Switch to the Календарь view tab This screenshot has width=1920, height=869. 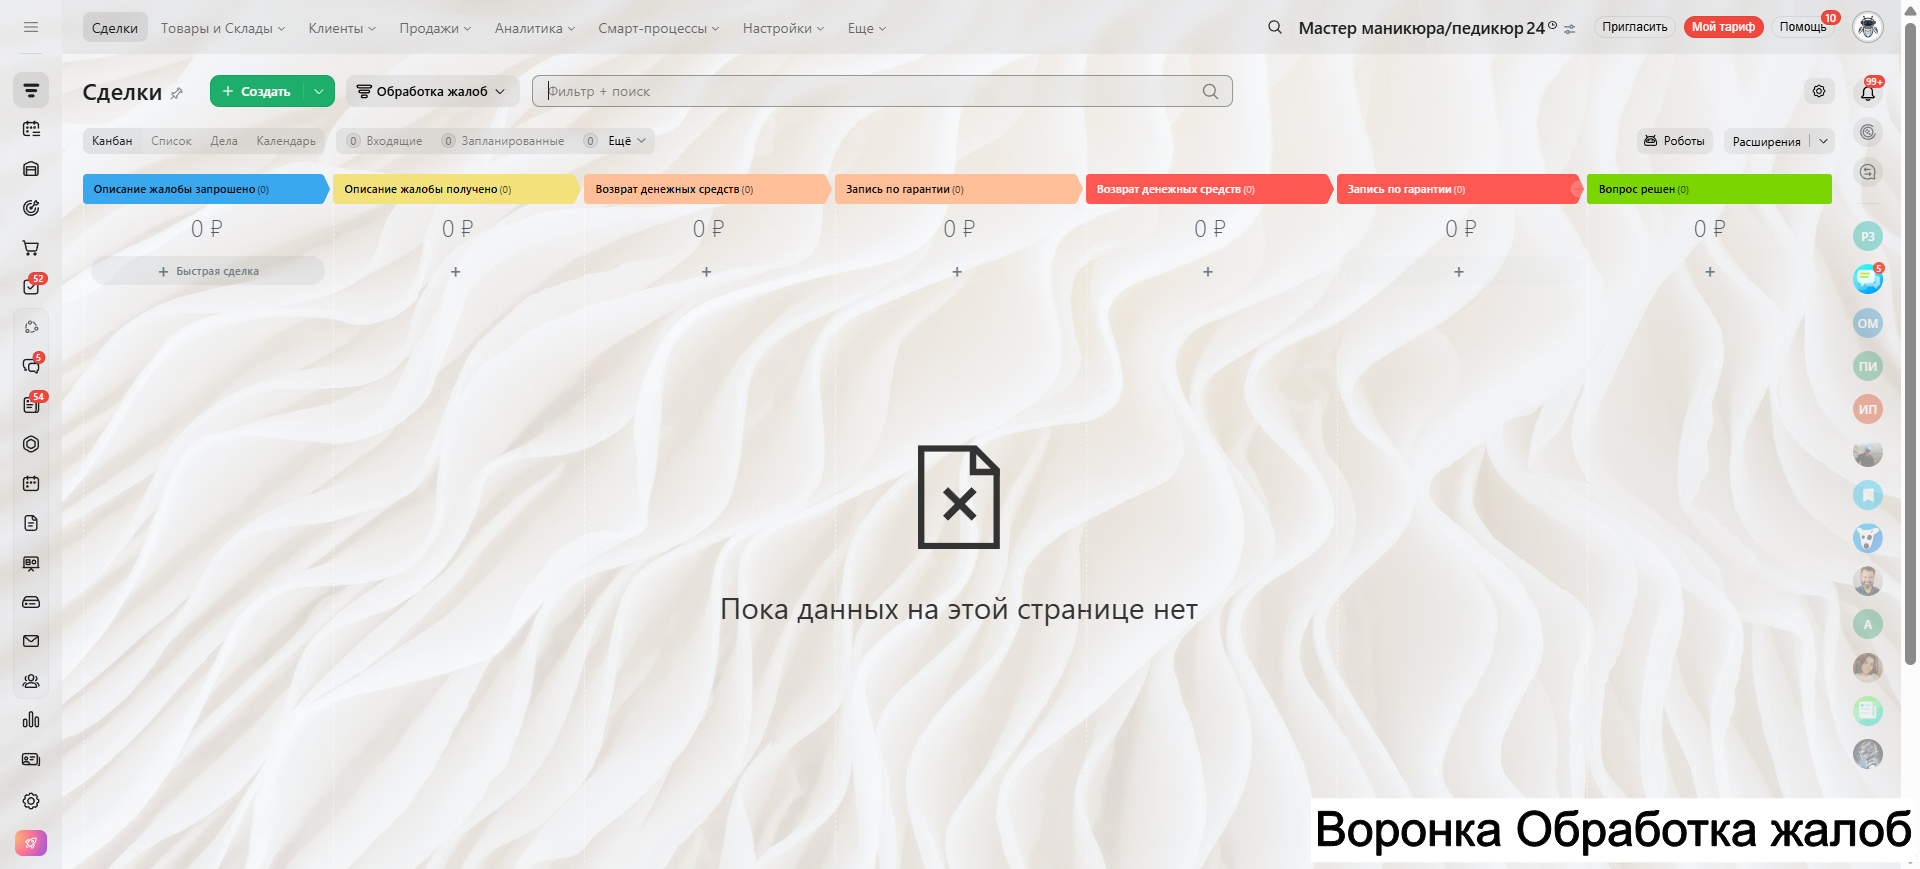coord(286,141)
